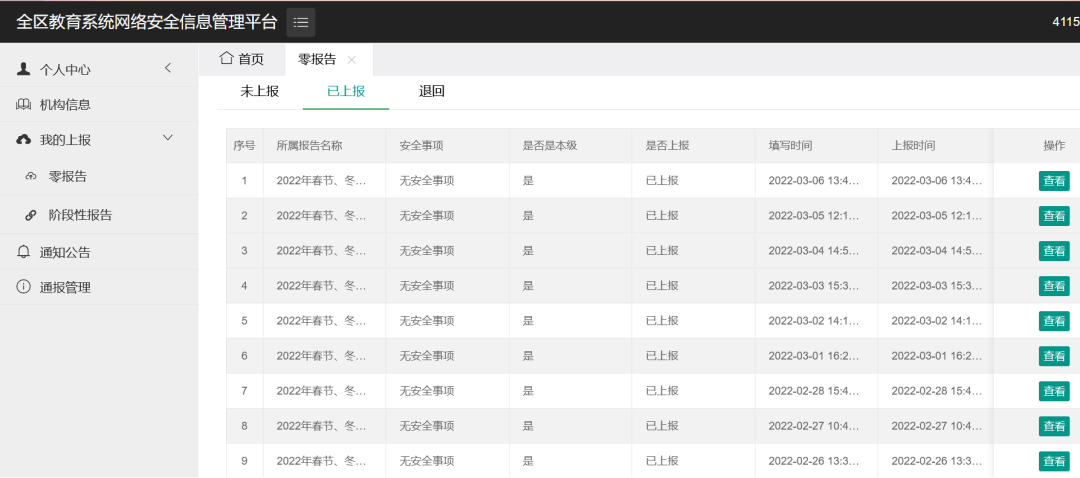Click the 通知公告 bell icon

click(x=24, y=252)
